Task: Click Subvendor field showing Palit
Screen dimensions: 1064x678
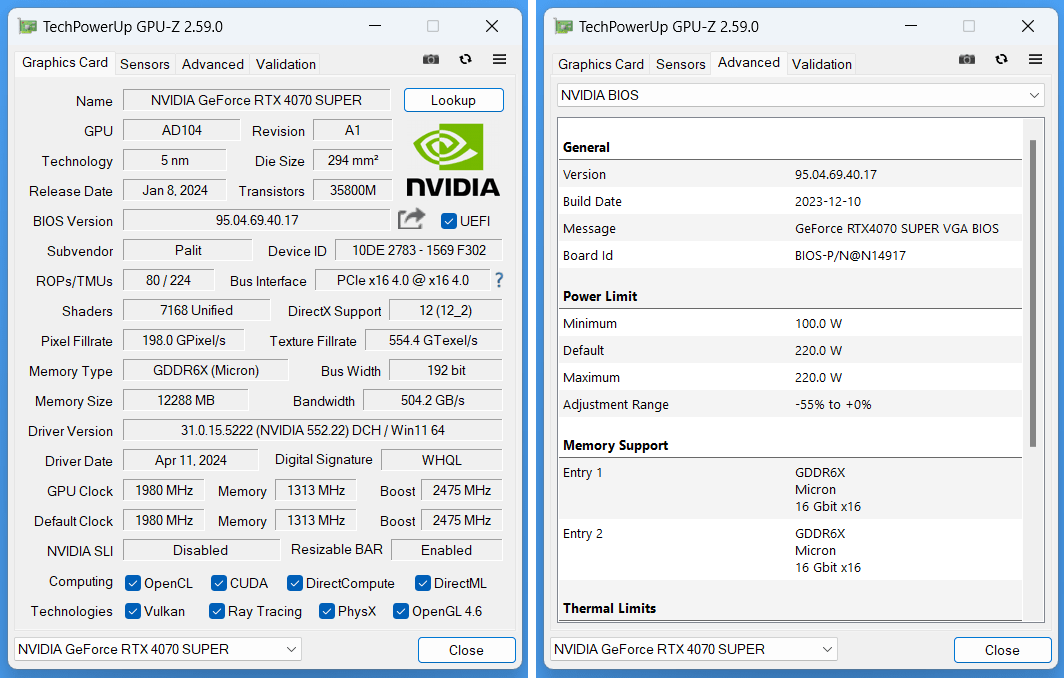Action: (187, 250)
